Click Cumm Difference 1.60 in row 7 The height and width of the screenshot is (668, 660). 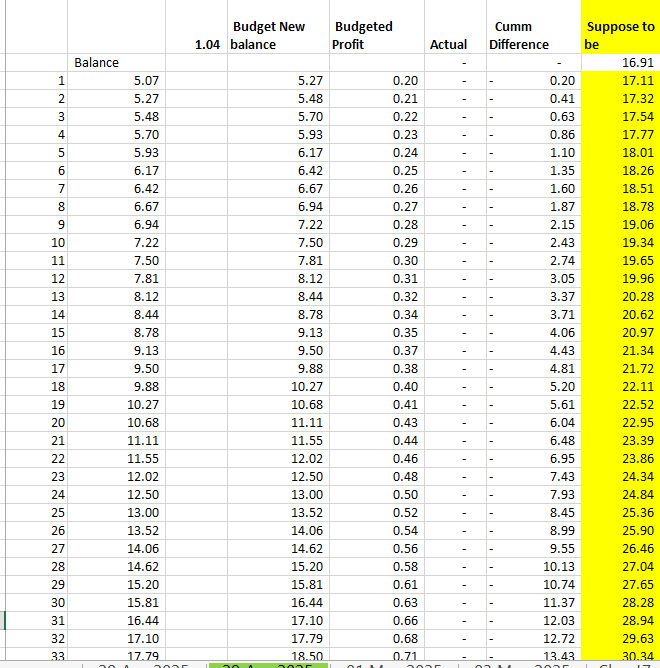[533, 189]
